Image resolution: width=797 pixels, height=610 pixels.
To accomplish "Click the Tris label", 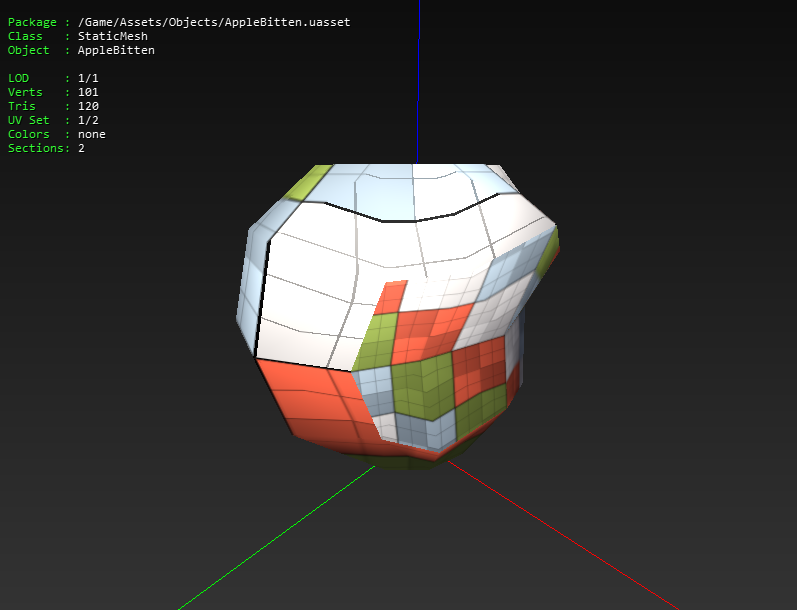I will pyautogui.click(x=21, y=106).
